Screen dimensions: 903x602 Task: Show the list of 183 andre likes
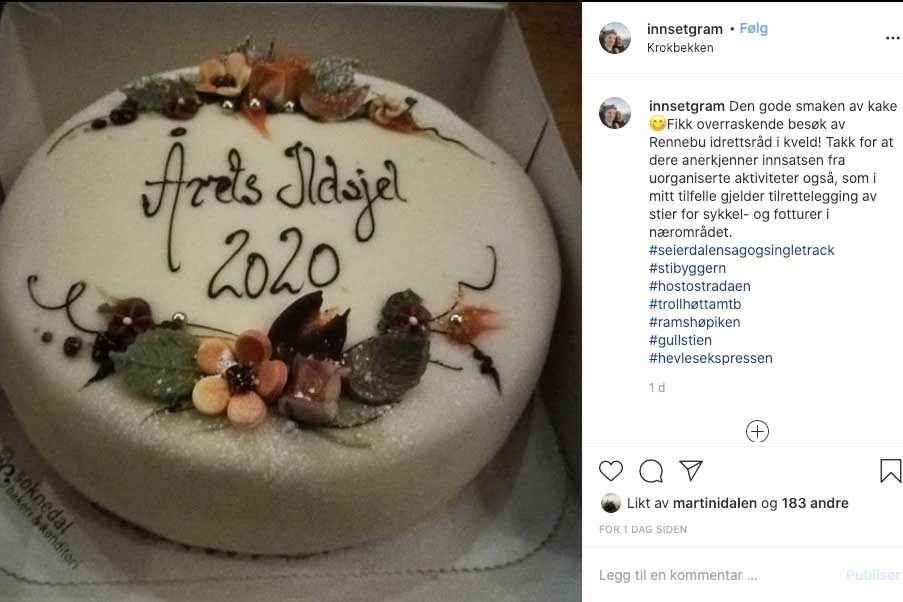pos(815,503)
